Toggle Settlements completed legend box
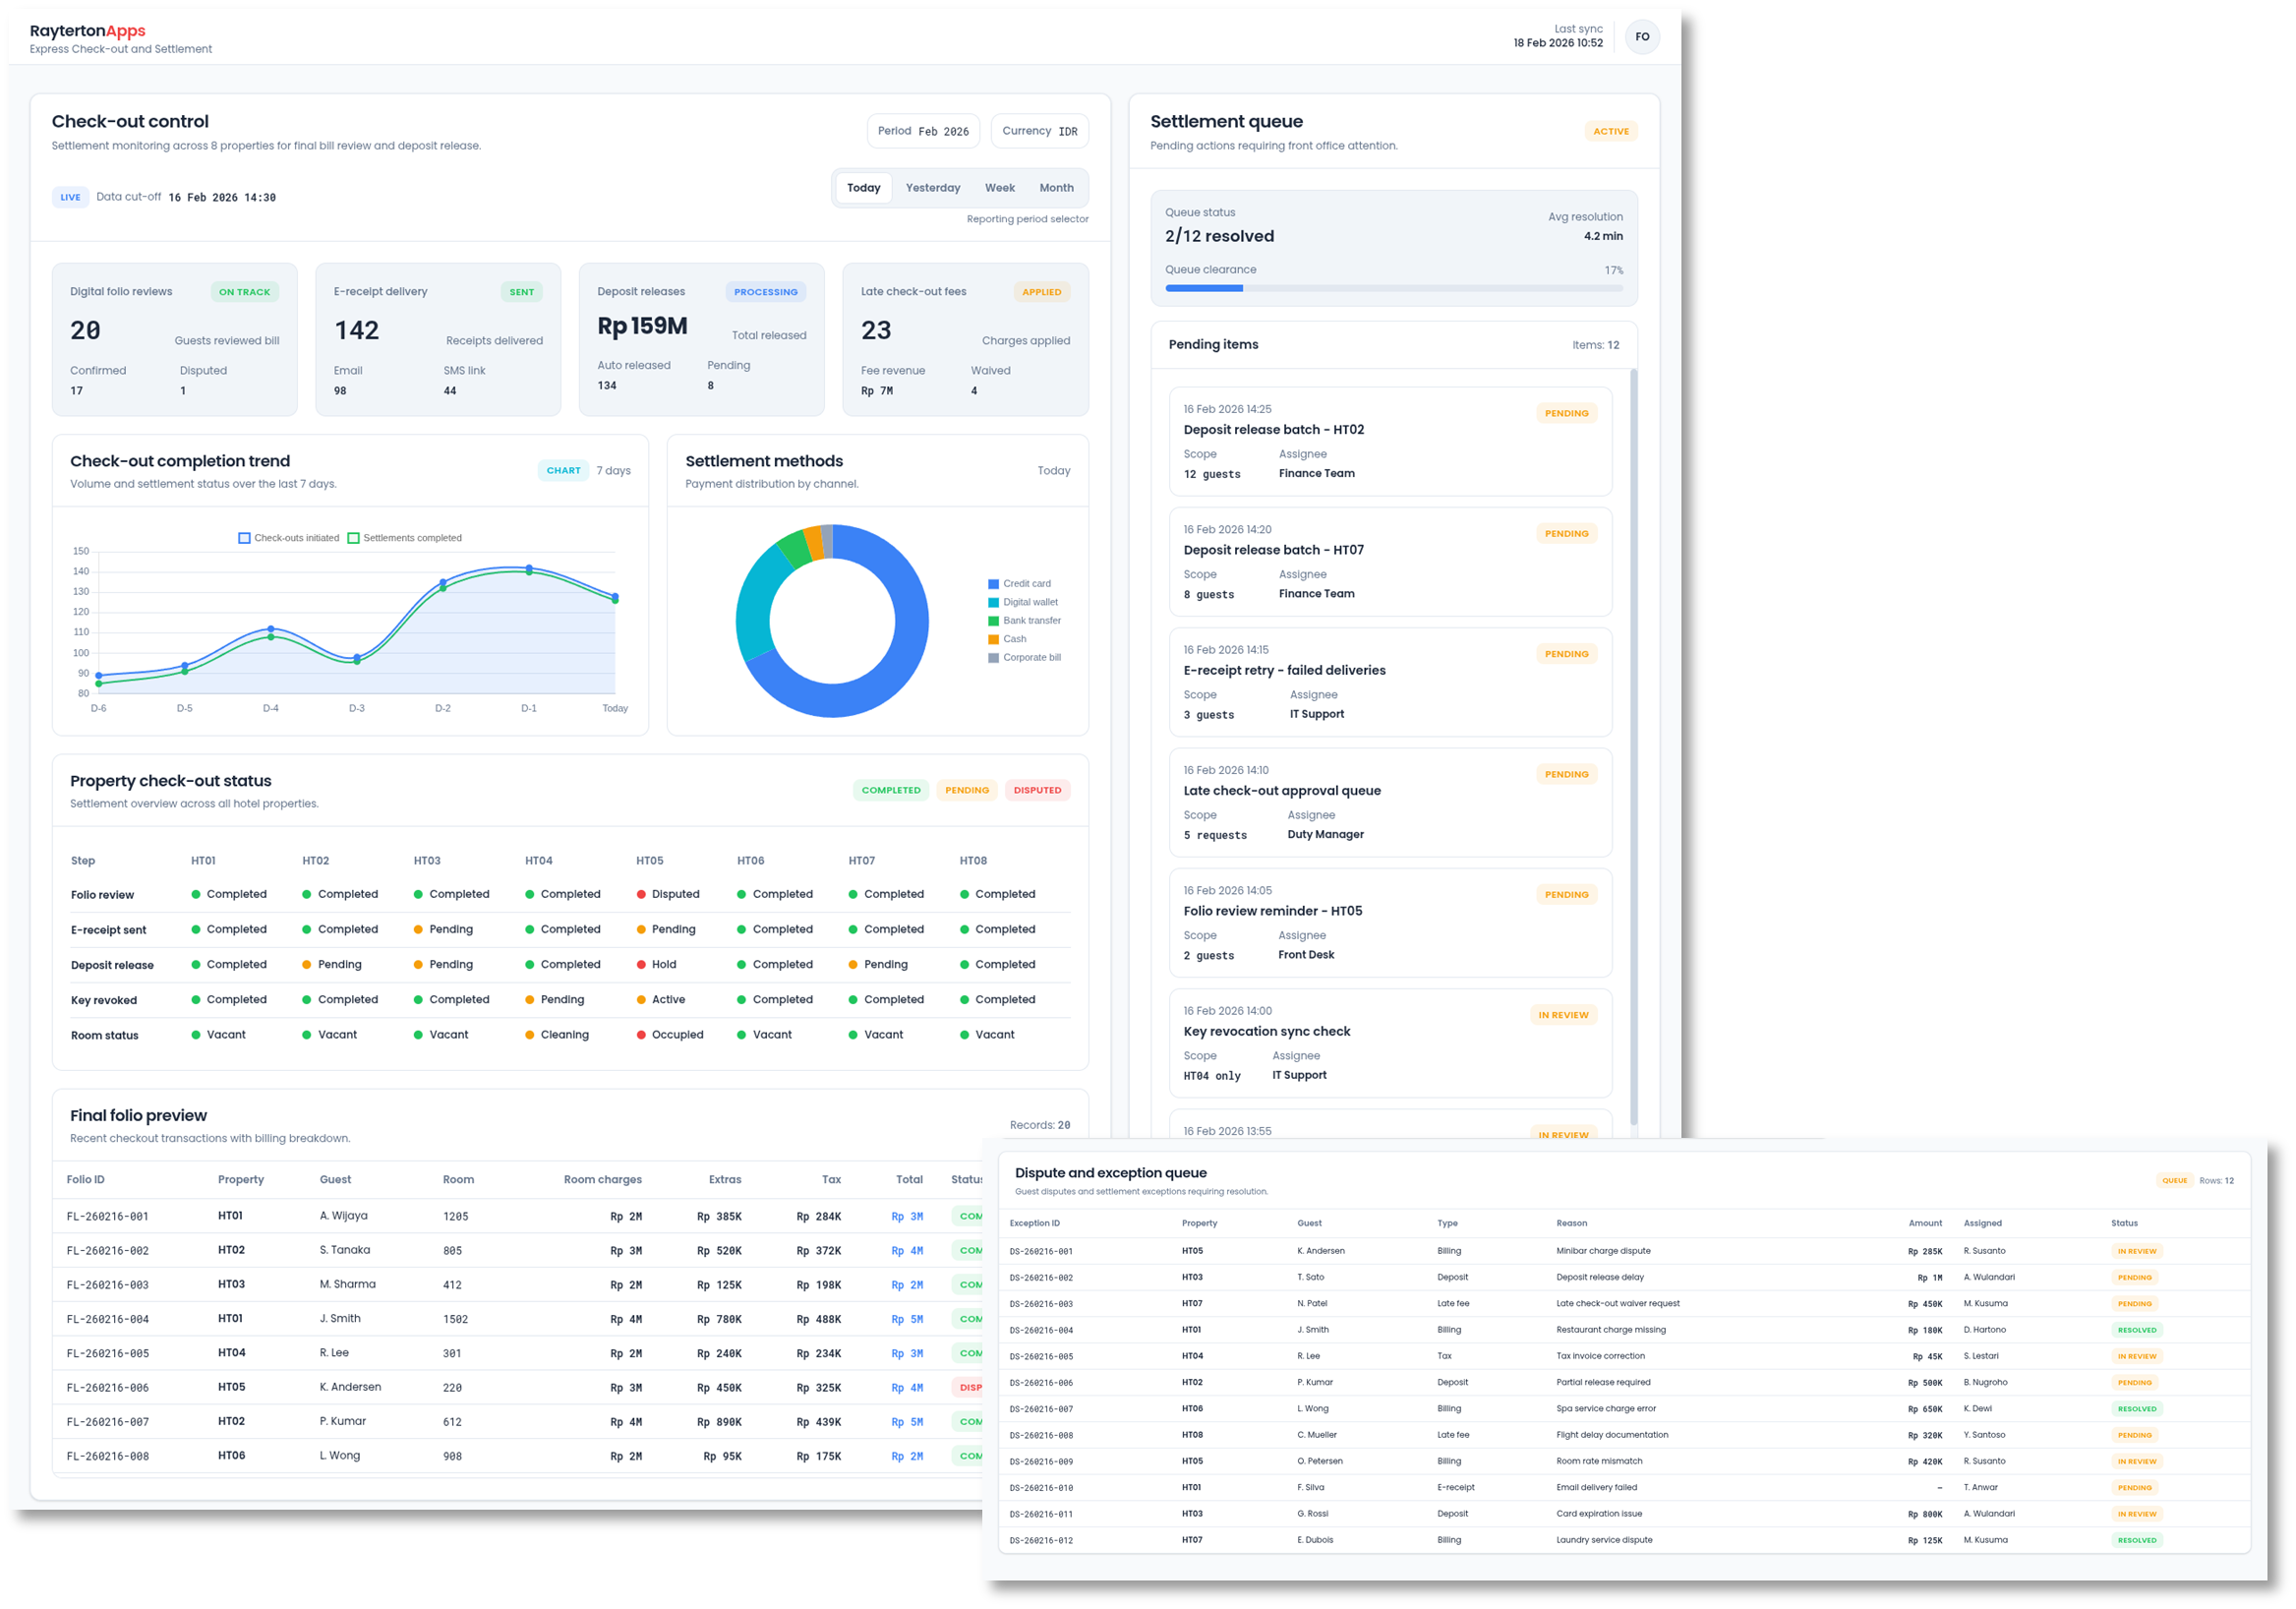Screen dimensions: 2296x1609 353,538
